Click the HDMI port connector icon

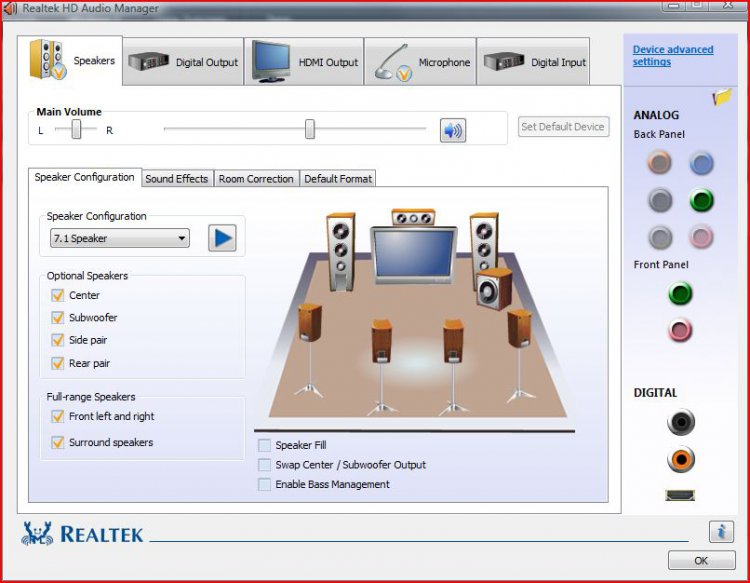[680, 495]
